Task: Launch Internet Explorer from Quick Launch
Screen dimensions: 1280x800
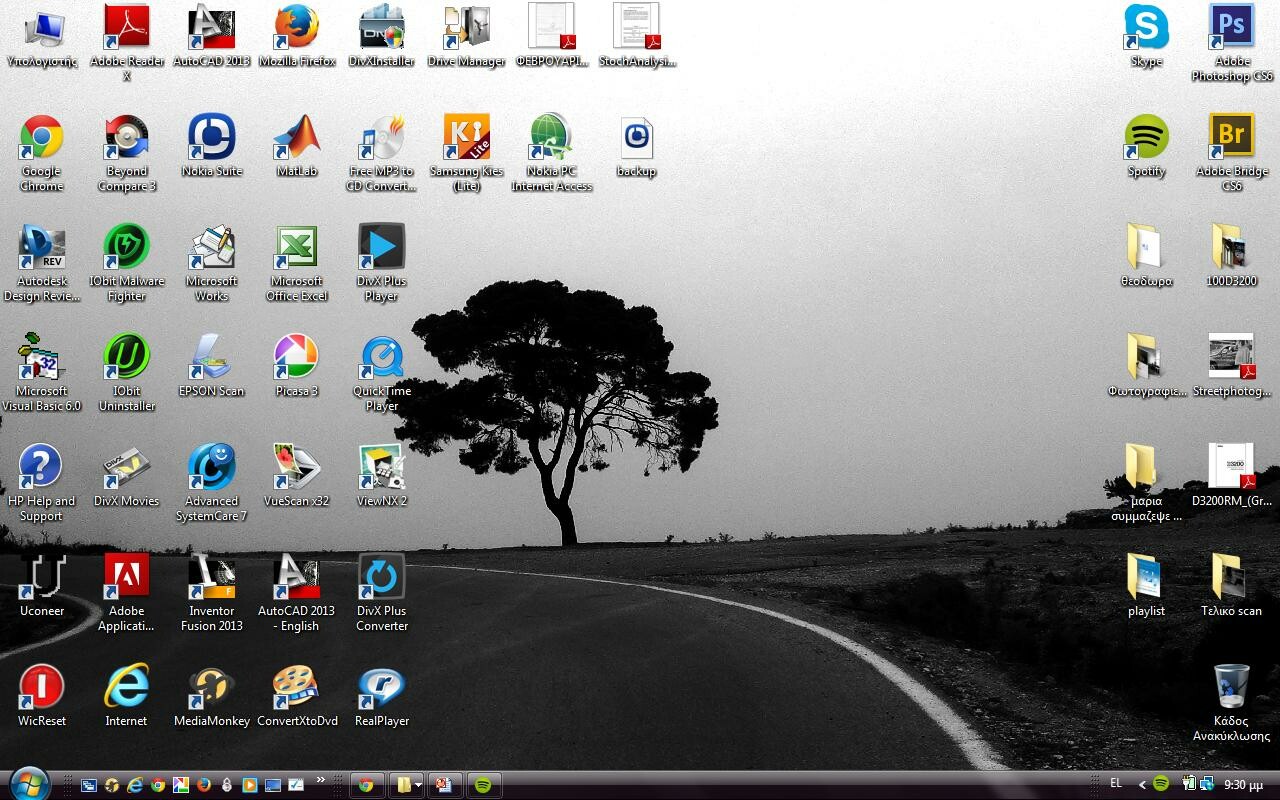Action: click(x=135, y=785)
